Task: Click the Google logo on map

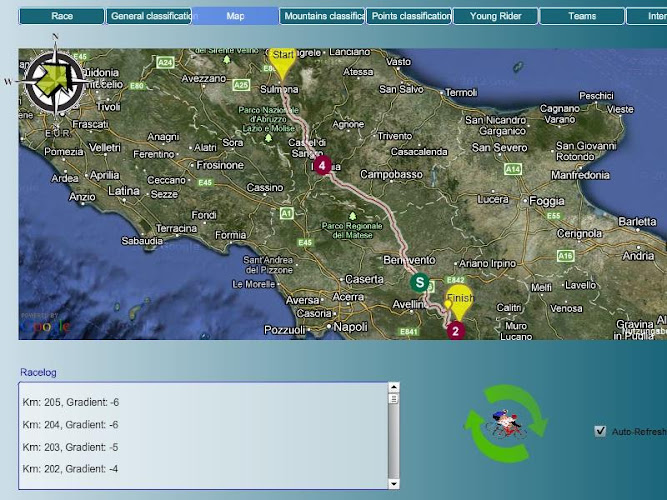Action: (x=45, y=326)
